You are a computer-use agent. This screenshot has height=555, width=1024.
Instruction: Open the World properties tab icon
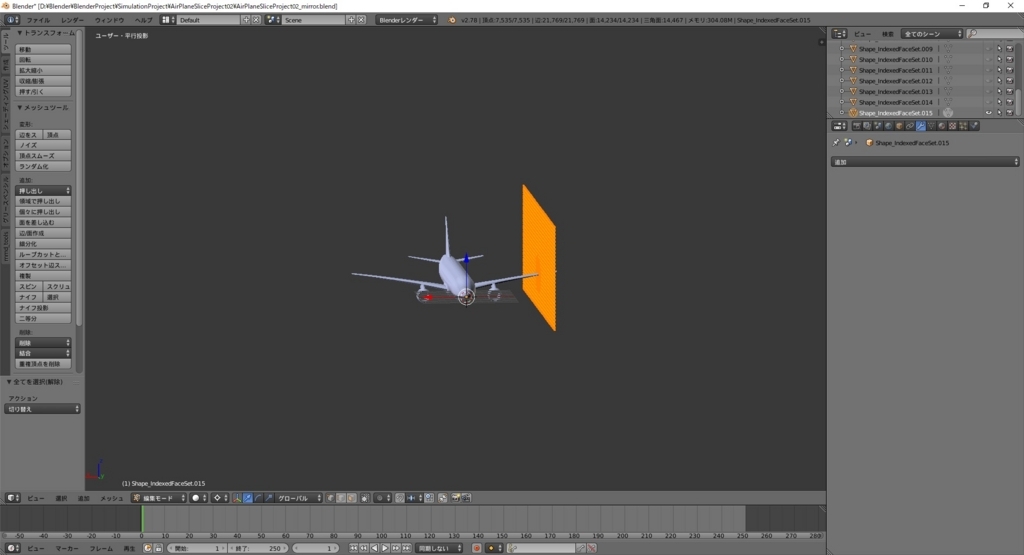click(888, 126)
